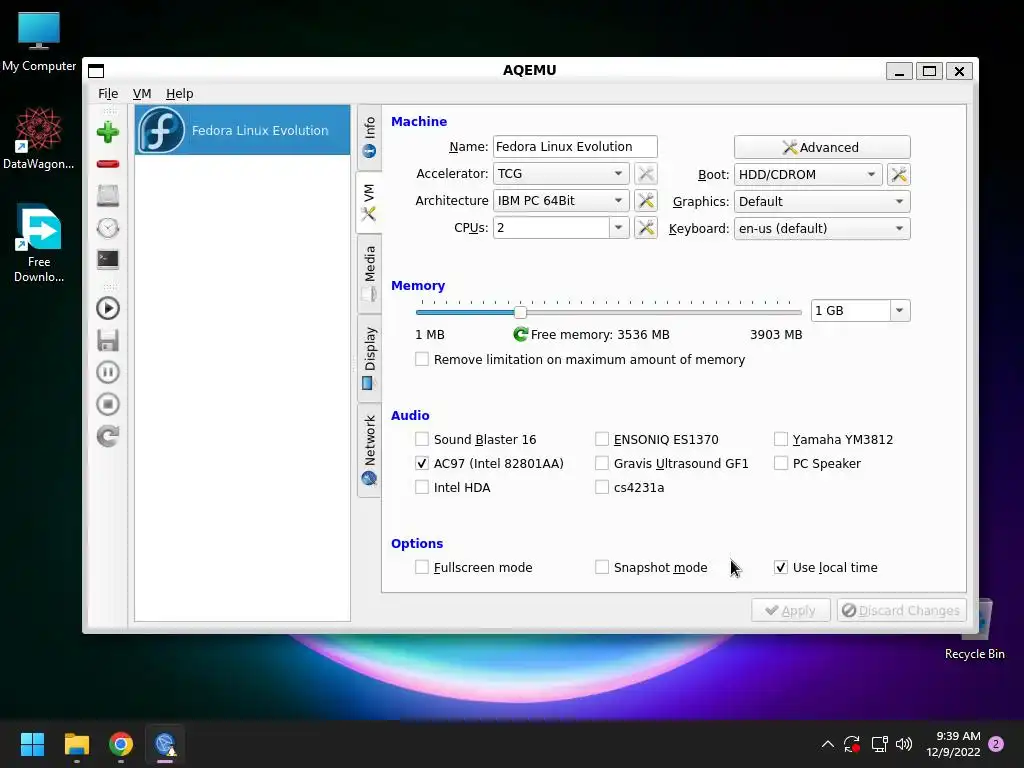The height and width of the screenshot is (768, 1024).
Task: Expand the 1 GB memory size dropdown
Action: (899, 310)
